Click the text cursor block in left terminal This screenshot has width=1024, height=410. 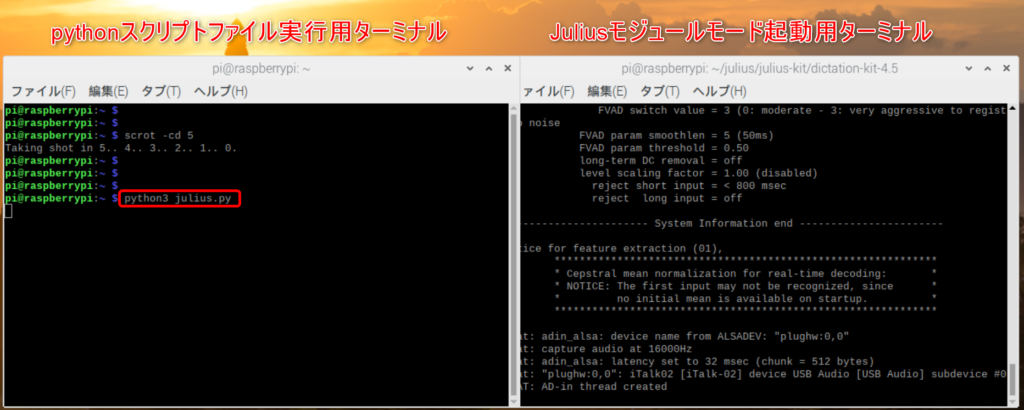[8, 211]
